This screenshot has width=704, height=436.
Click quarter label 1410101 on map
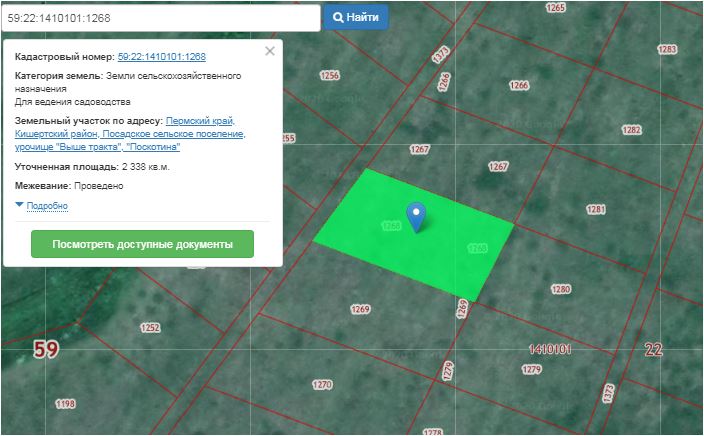coord(550,349)
